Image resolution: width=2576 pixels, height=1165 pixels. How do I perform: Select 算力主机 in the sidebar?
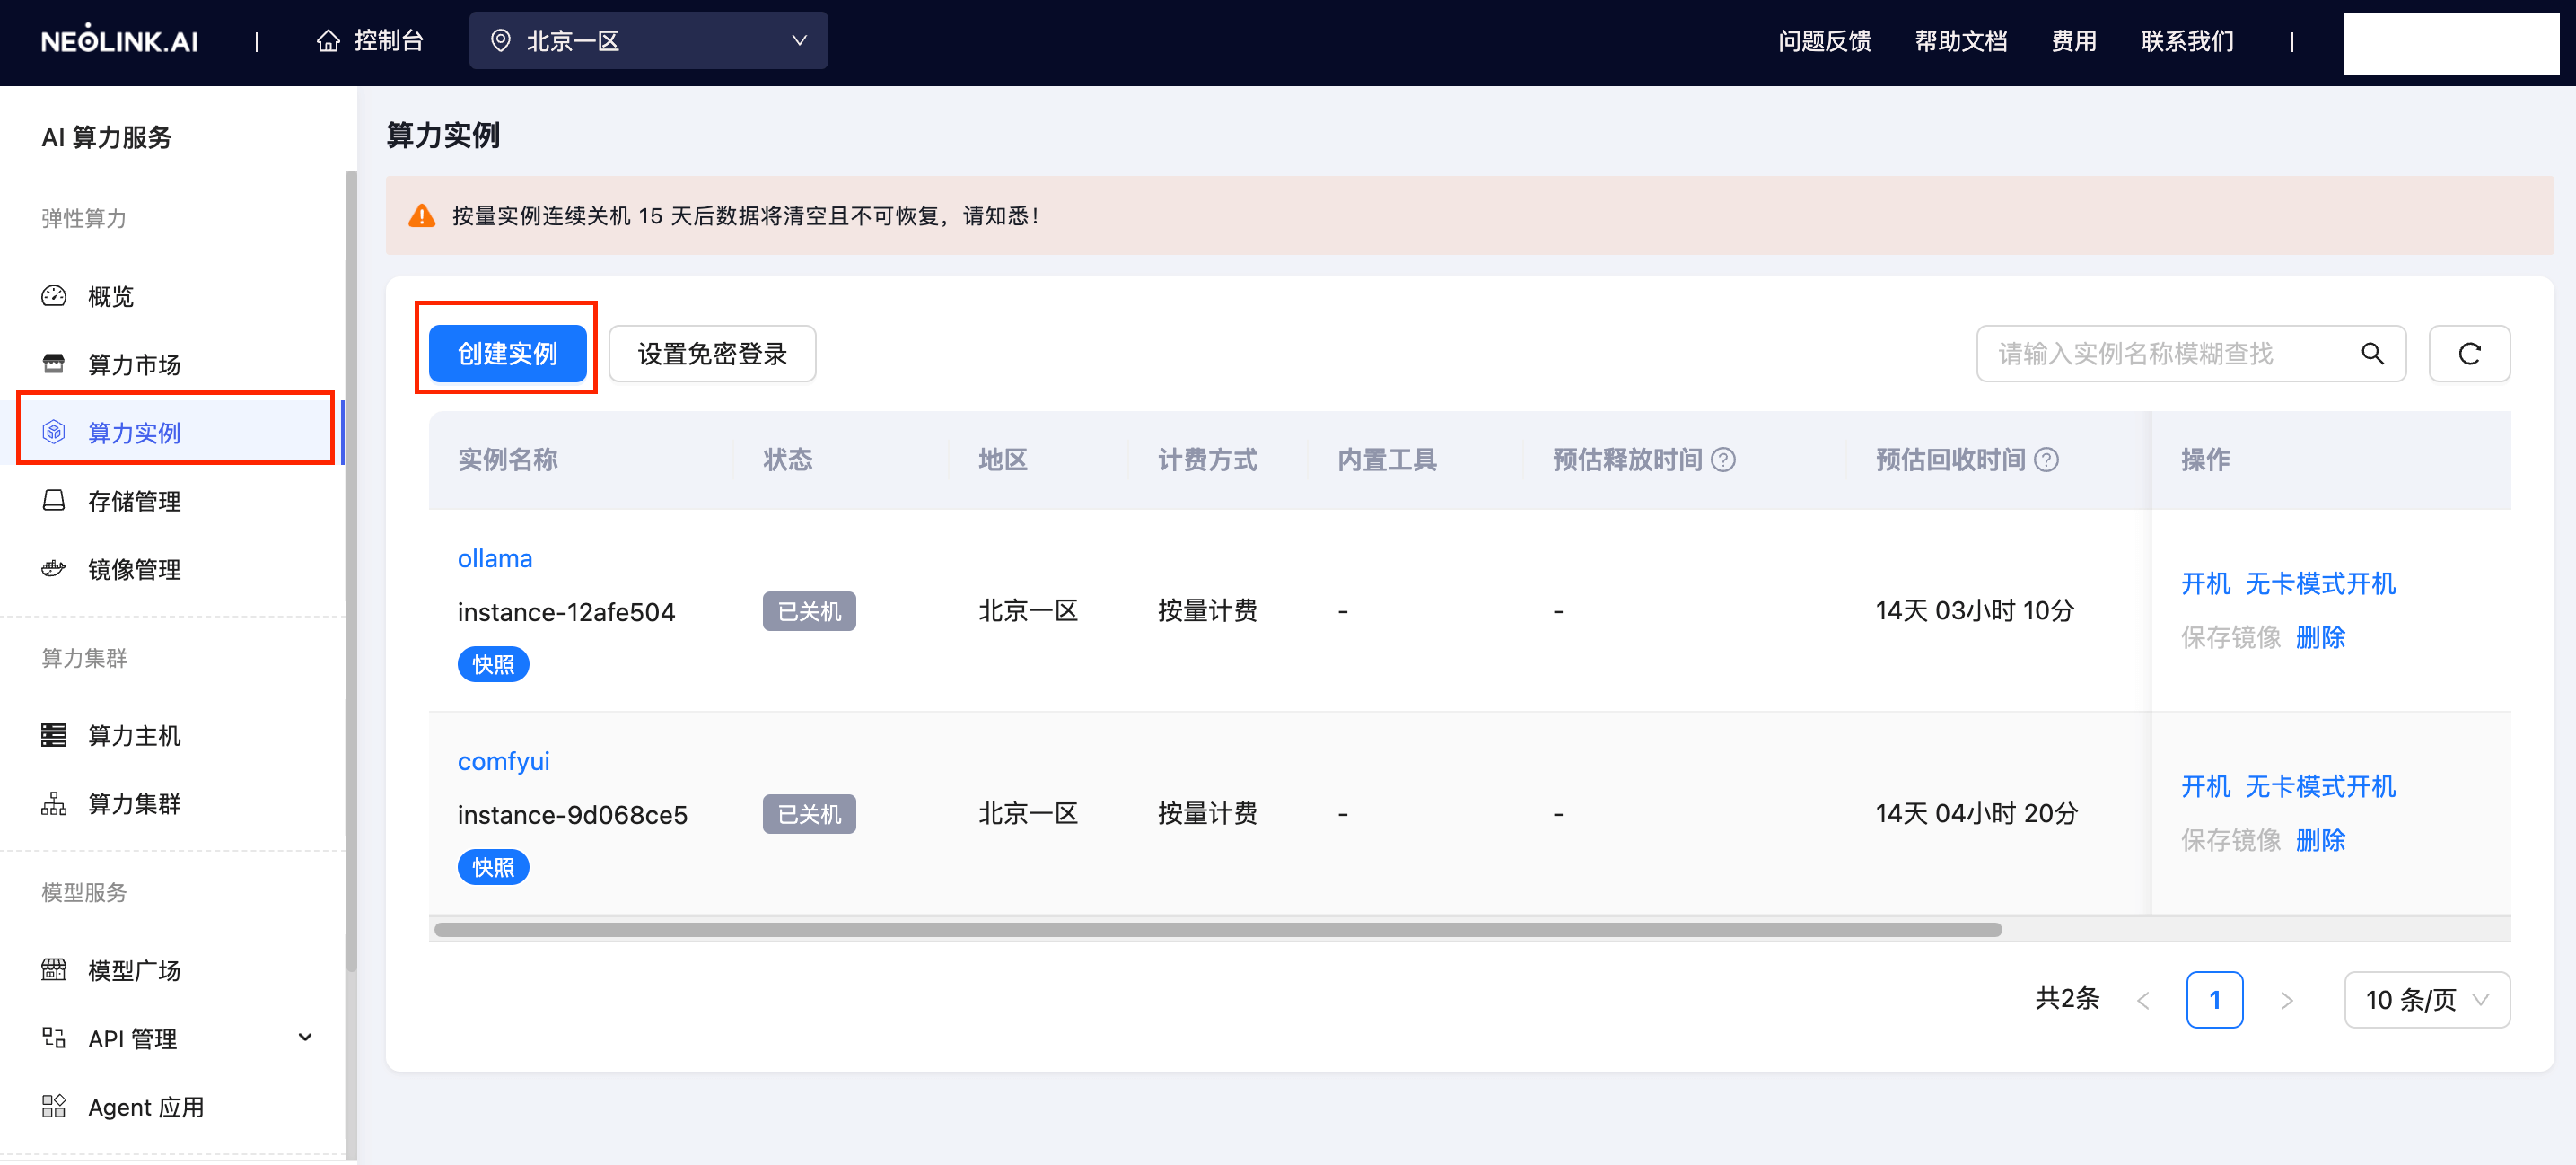coord(133,735)
